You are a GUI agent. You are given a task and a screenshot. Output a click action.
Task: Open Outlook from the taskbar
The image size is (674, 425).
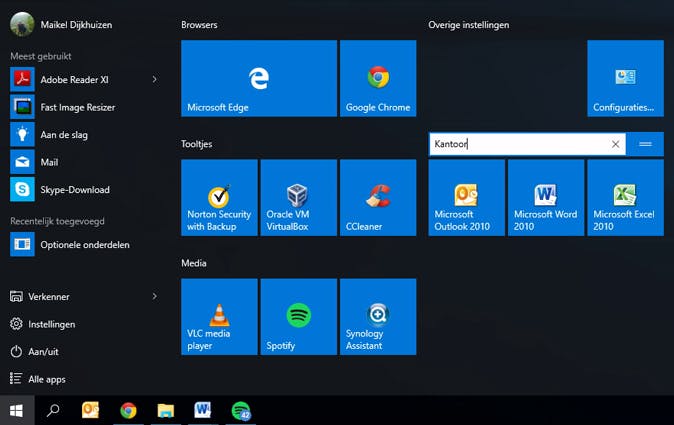click(x=90, y=411)
